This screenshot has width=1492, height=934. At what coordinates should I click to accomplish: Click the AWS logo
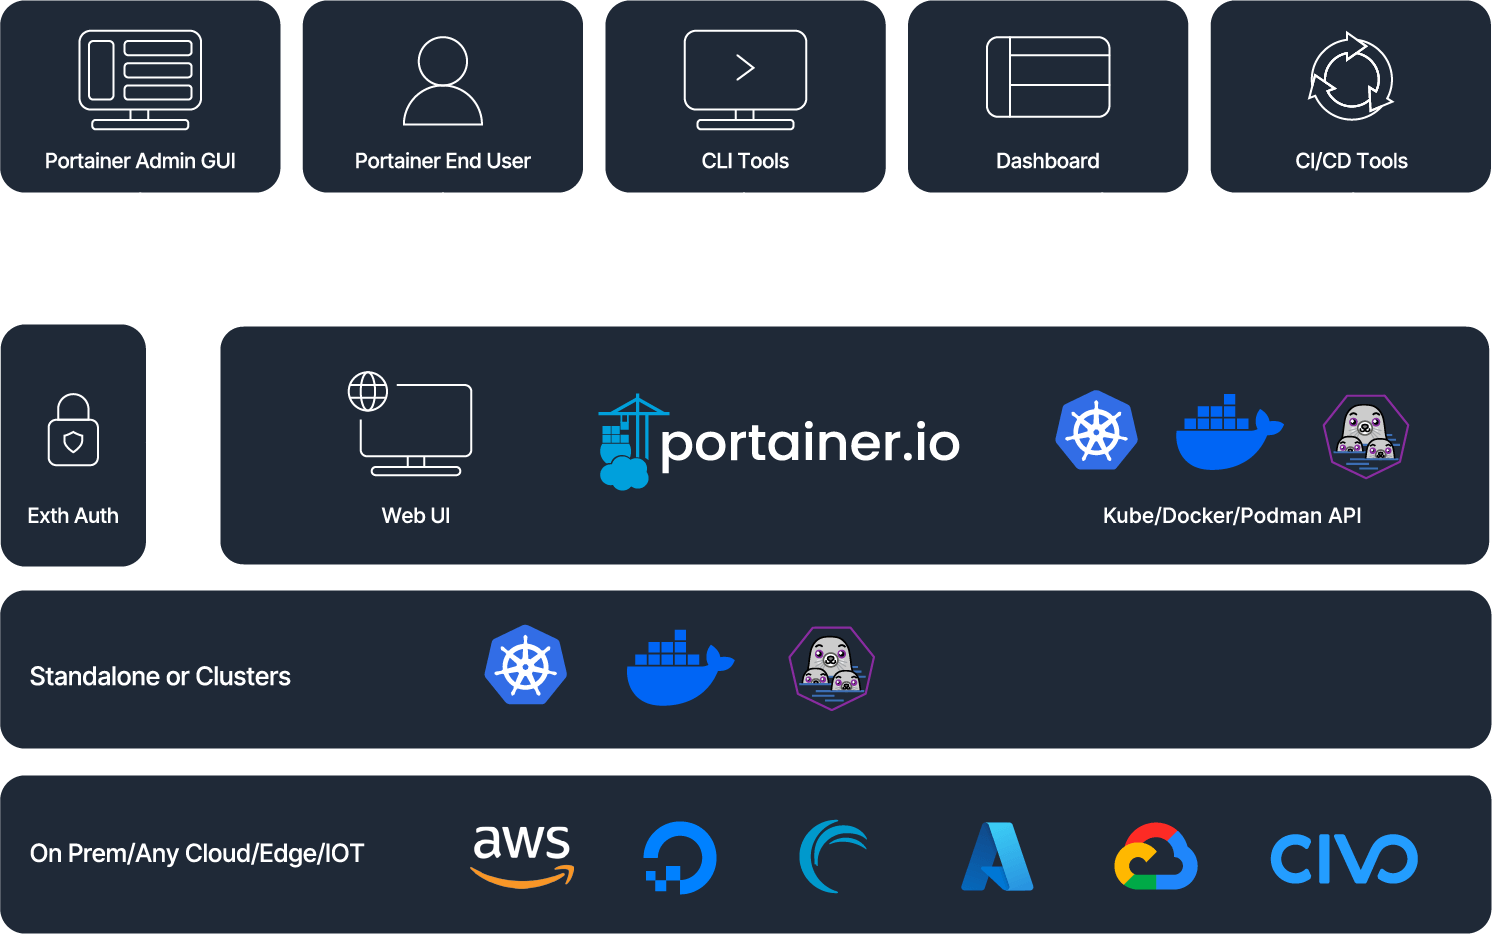pos(522,856)
